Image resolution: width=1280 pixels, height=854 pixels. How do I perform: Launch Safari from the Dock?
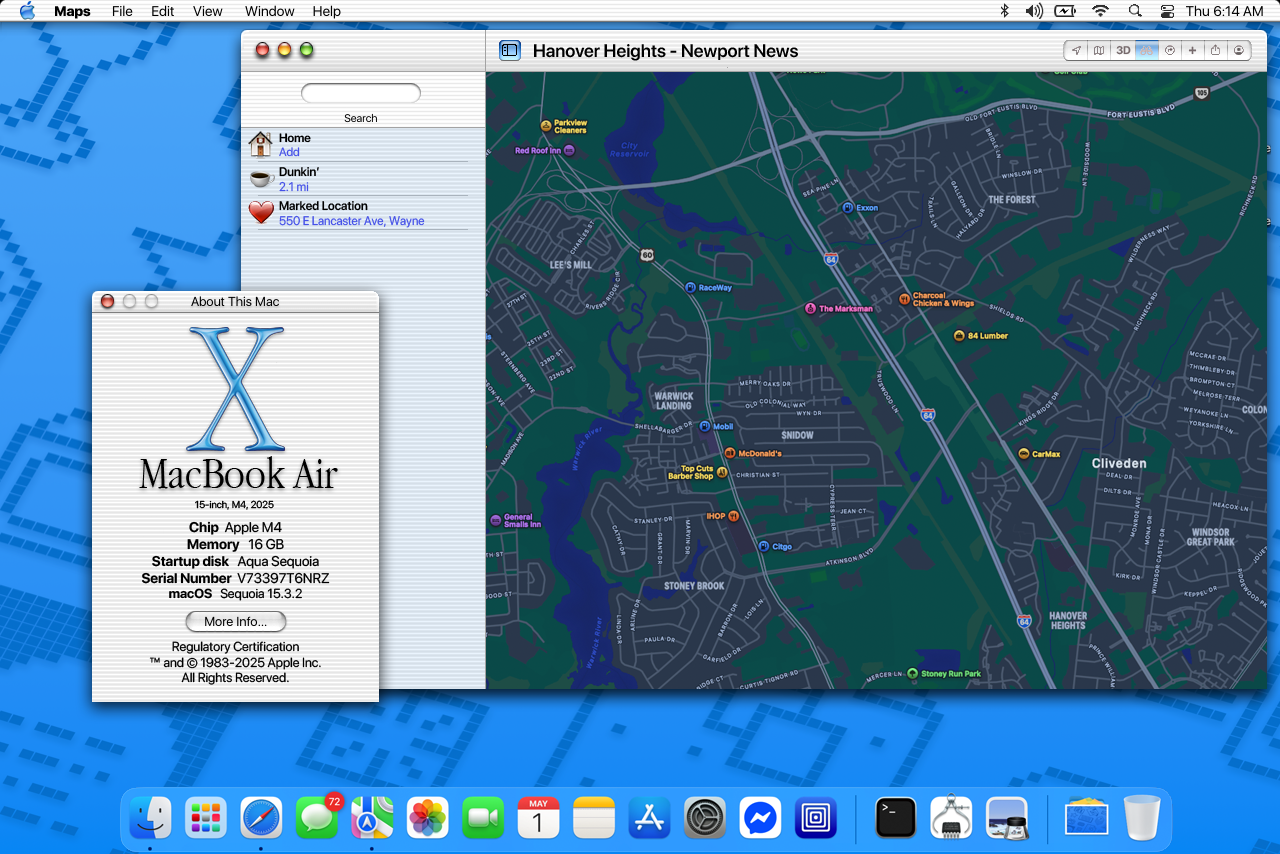click(x=262, y=818)
